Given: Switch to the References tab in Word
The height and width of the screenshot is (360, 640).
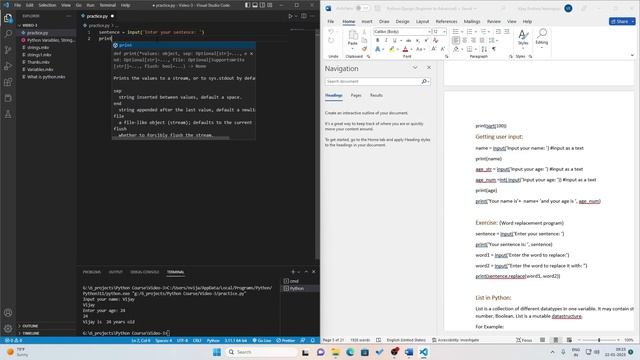Looking at the screenshot, I should 446,21.
